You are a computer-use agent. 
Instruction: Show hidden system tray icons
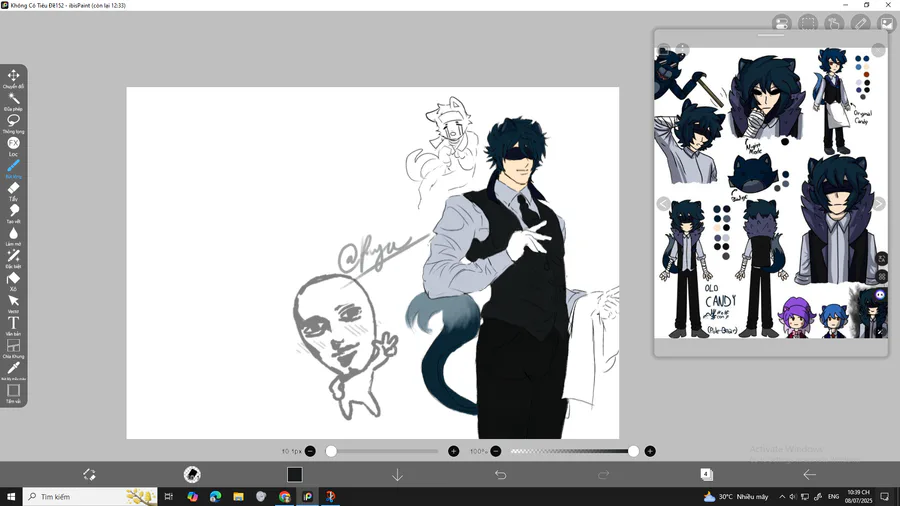coord(782,497)
